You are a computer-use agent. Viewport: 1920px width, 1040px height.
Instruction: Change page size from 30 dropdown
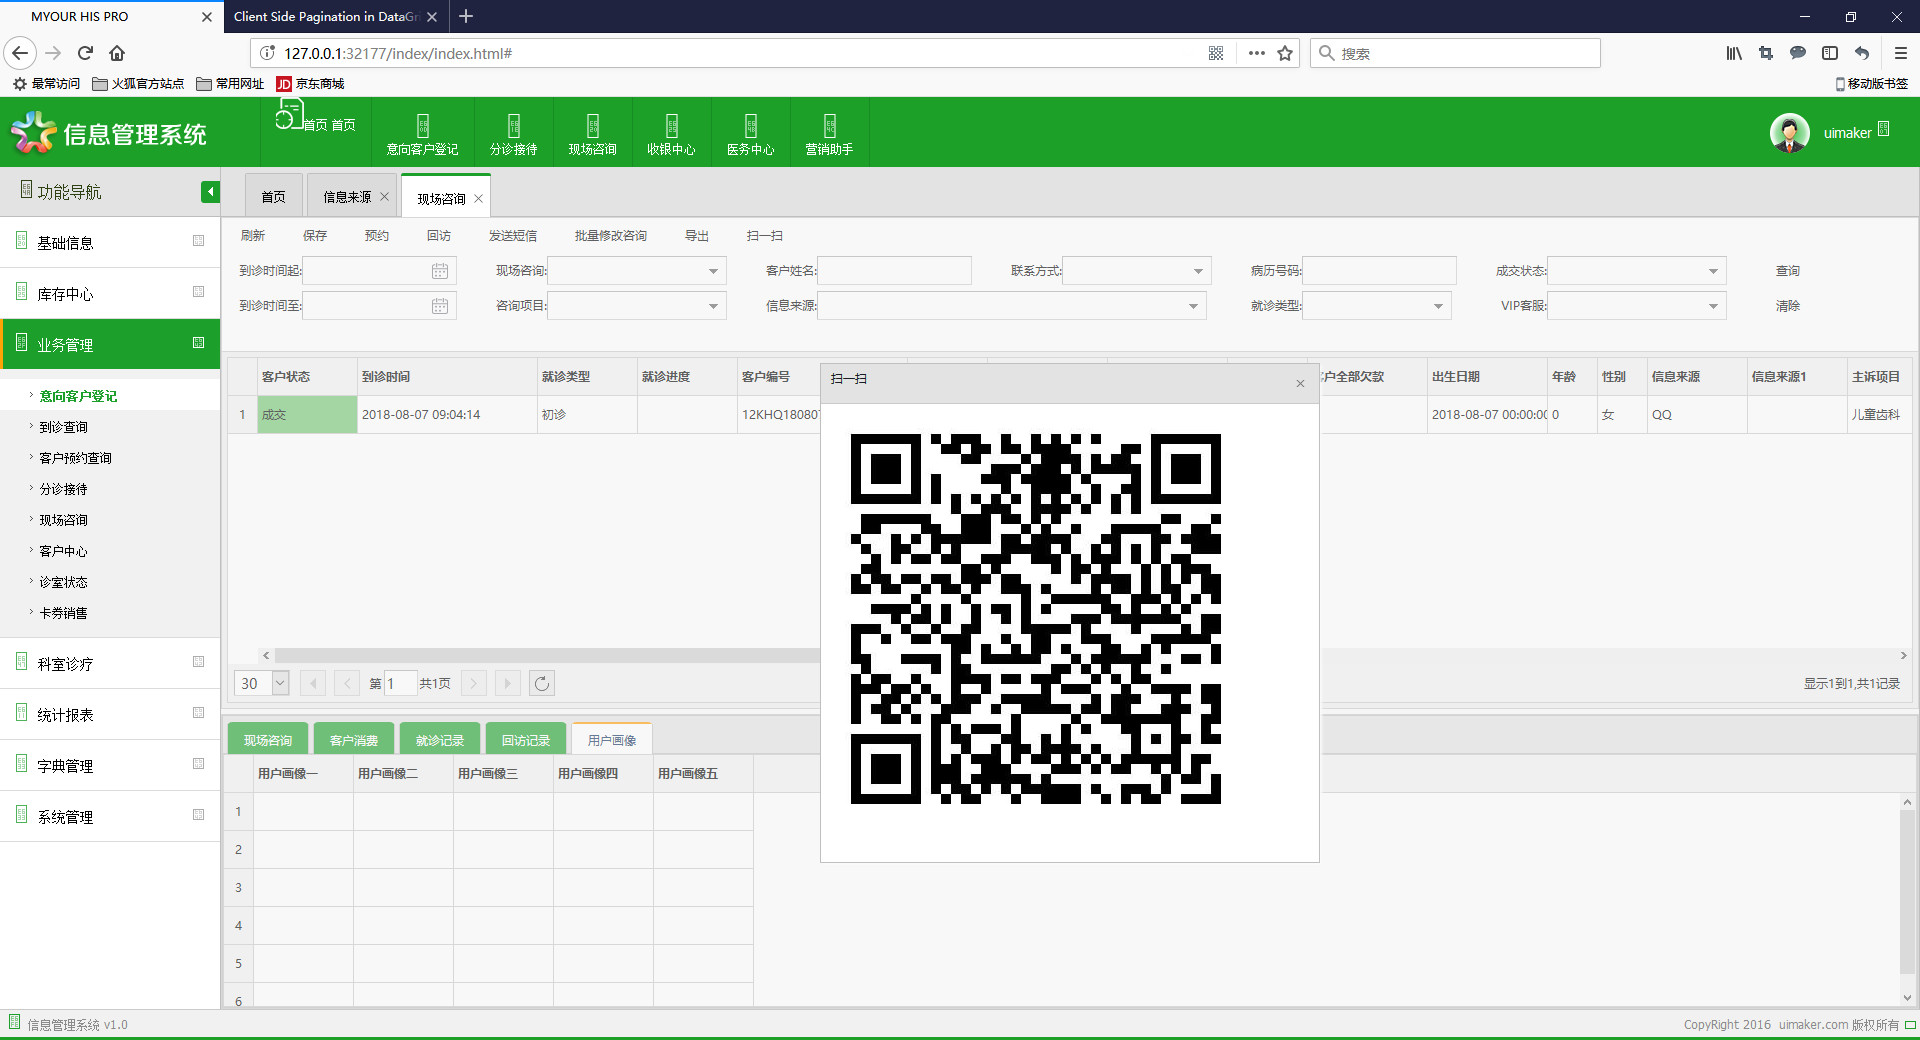point(280,683)
